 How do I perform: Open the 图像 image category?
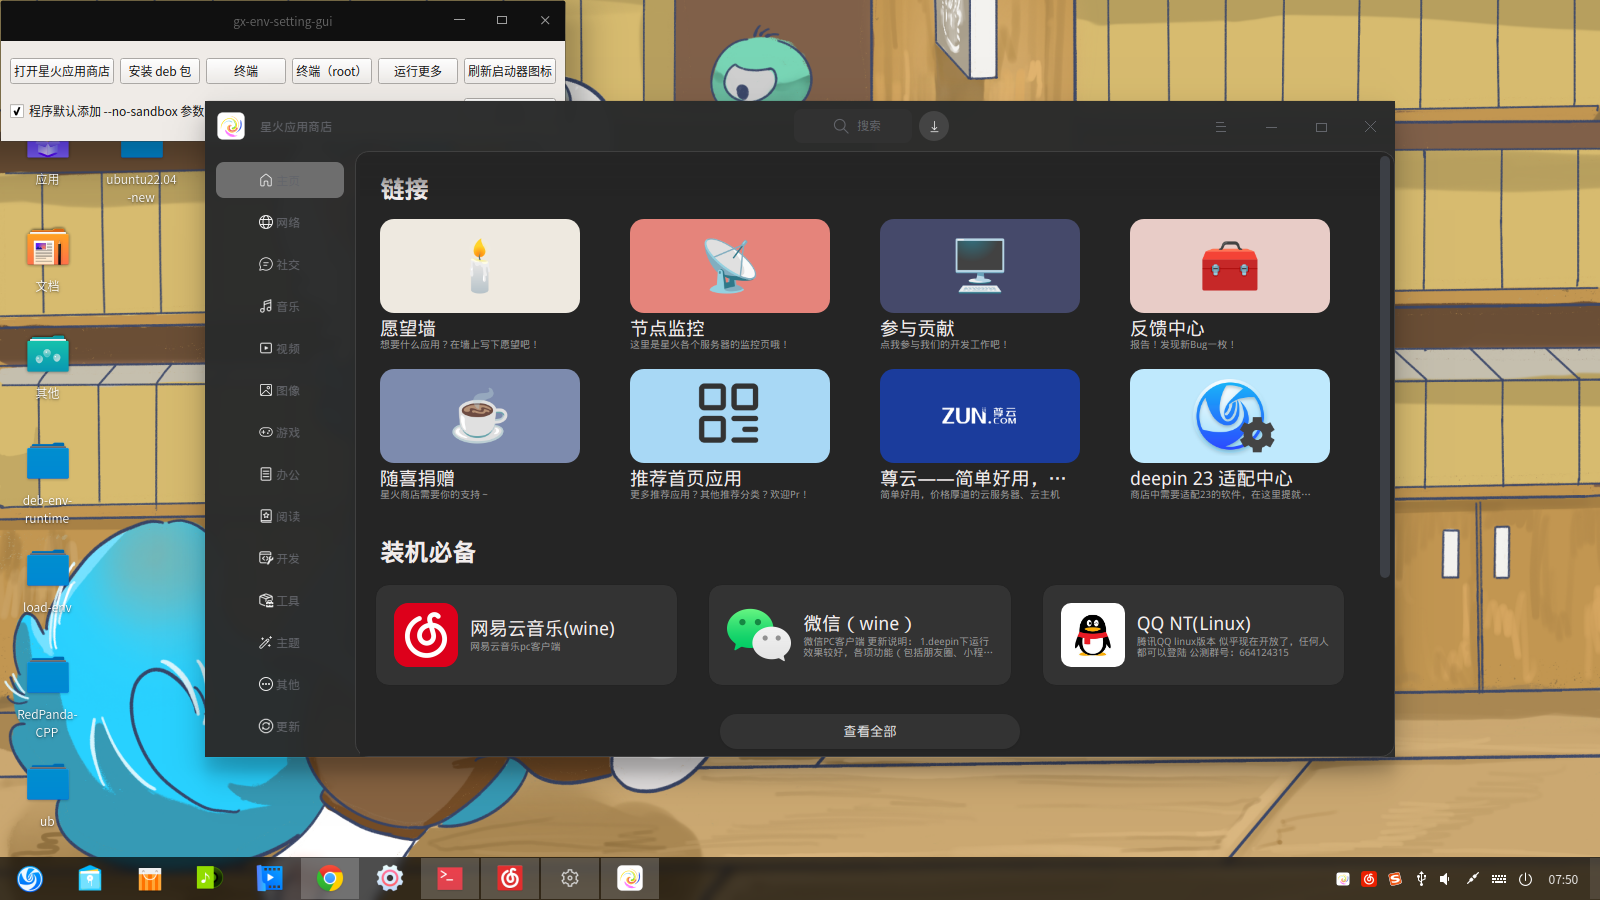tap(280, 390)
